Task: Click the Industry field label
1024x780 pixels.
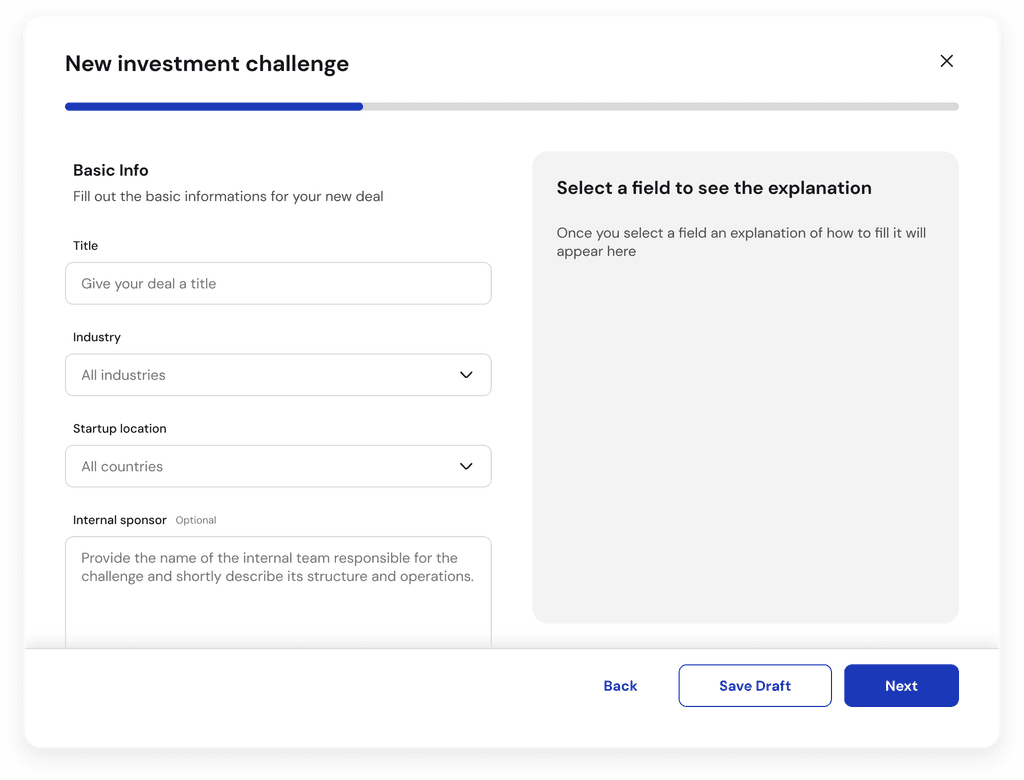Action: tap(97, 337)
